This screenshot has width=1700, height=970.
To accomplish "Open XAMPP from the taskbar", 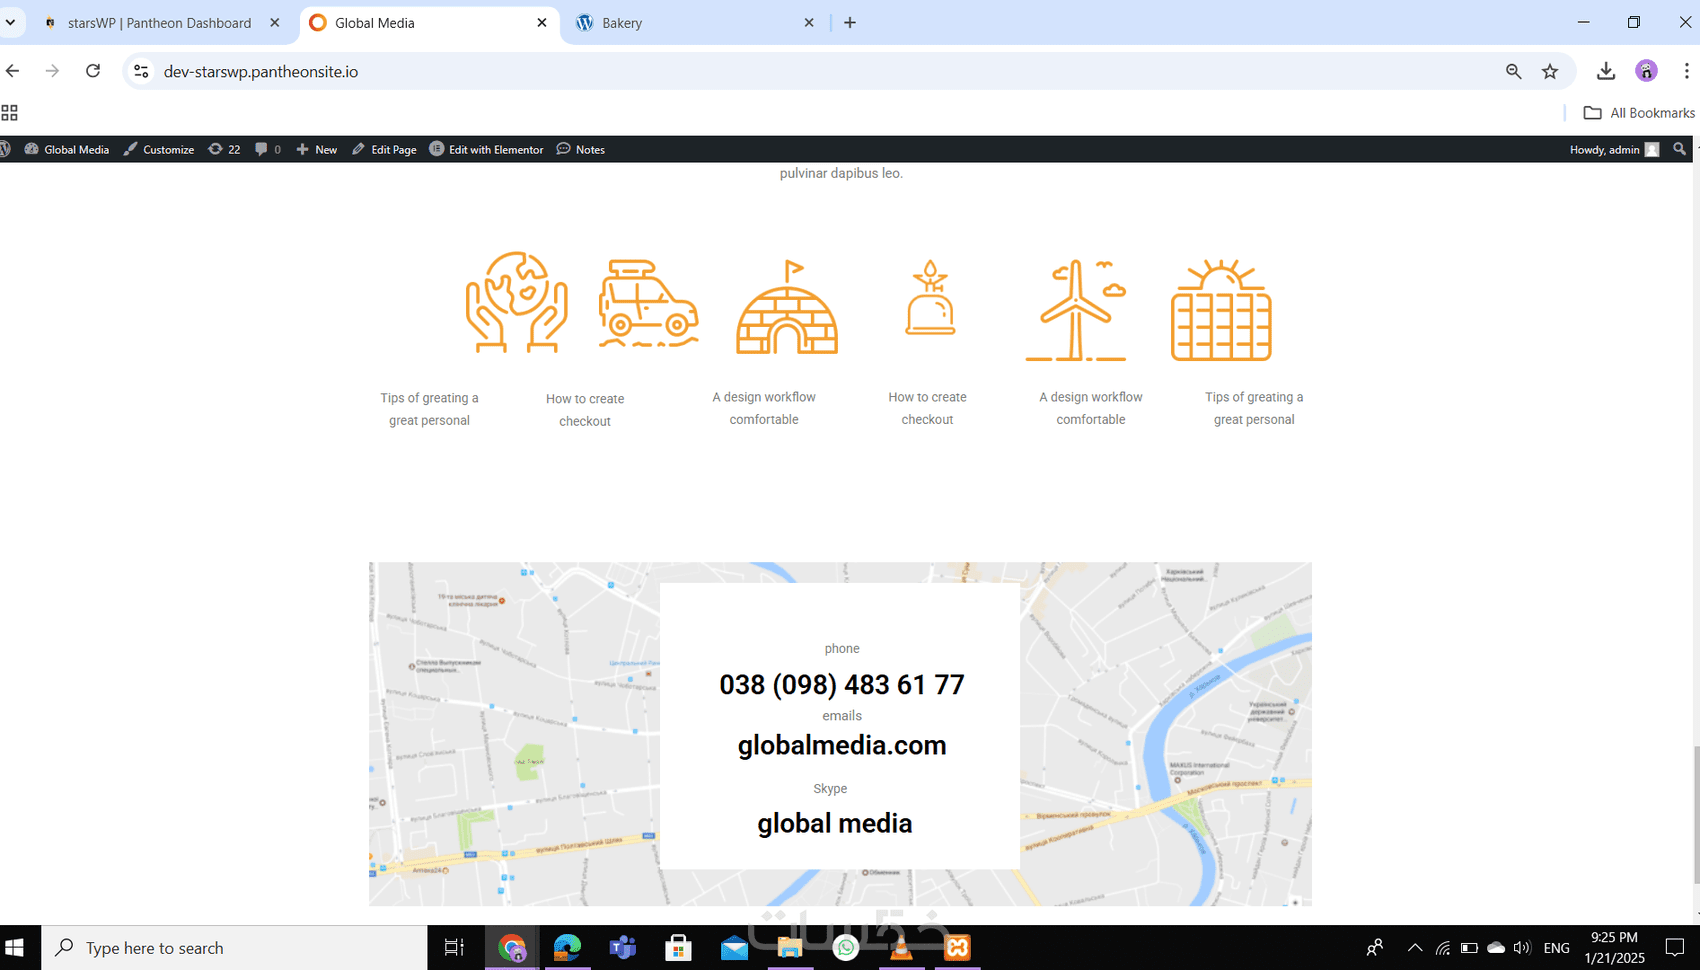I will (x=957, y=948).
